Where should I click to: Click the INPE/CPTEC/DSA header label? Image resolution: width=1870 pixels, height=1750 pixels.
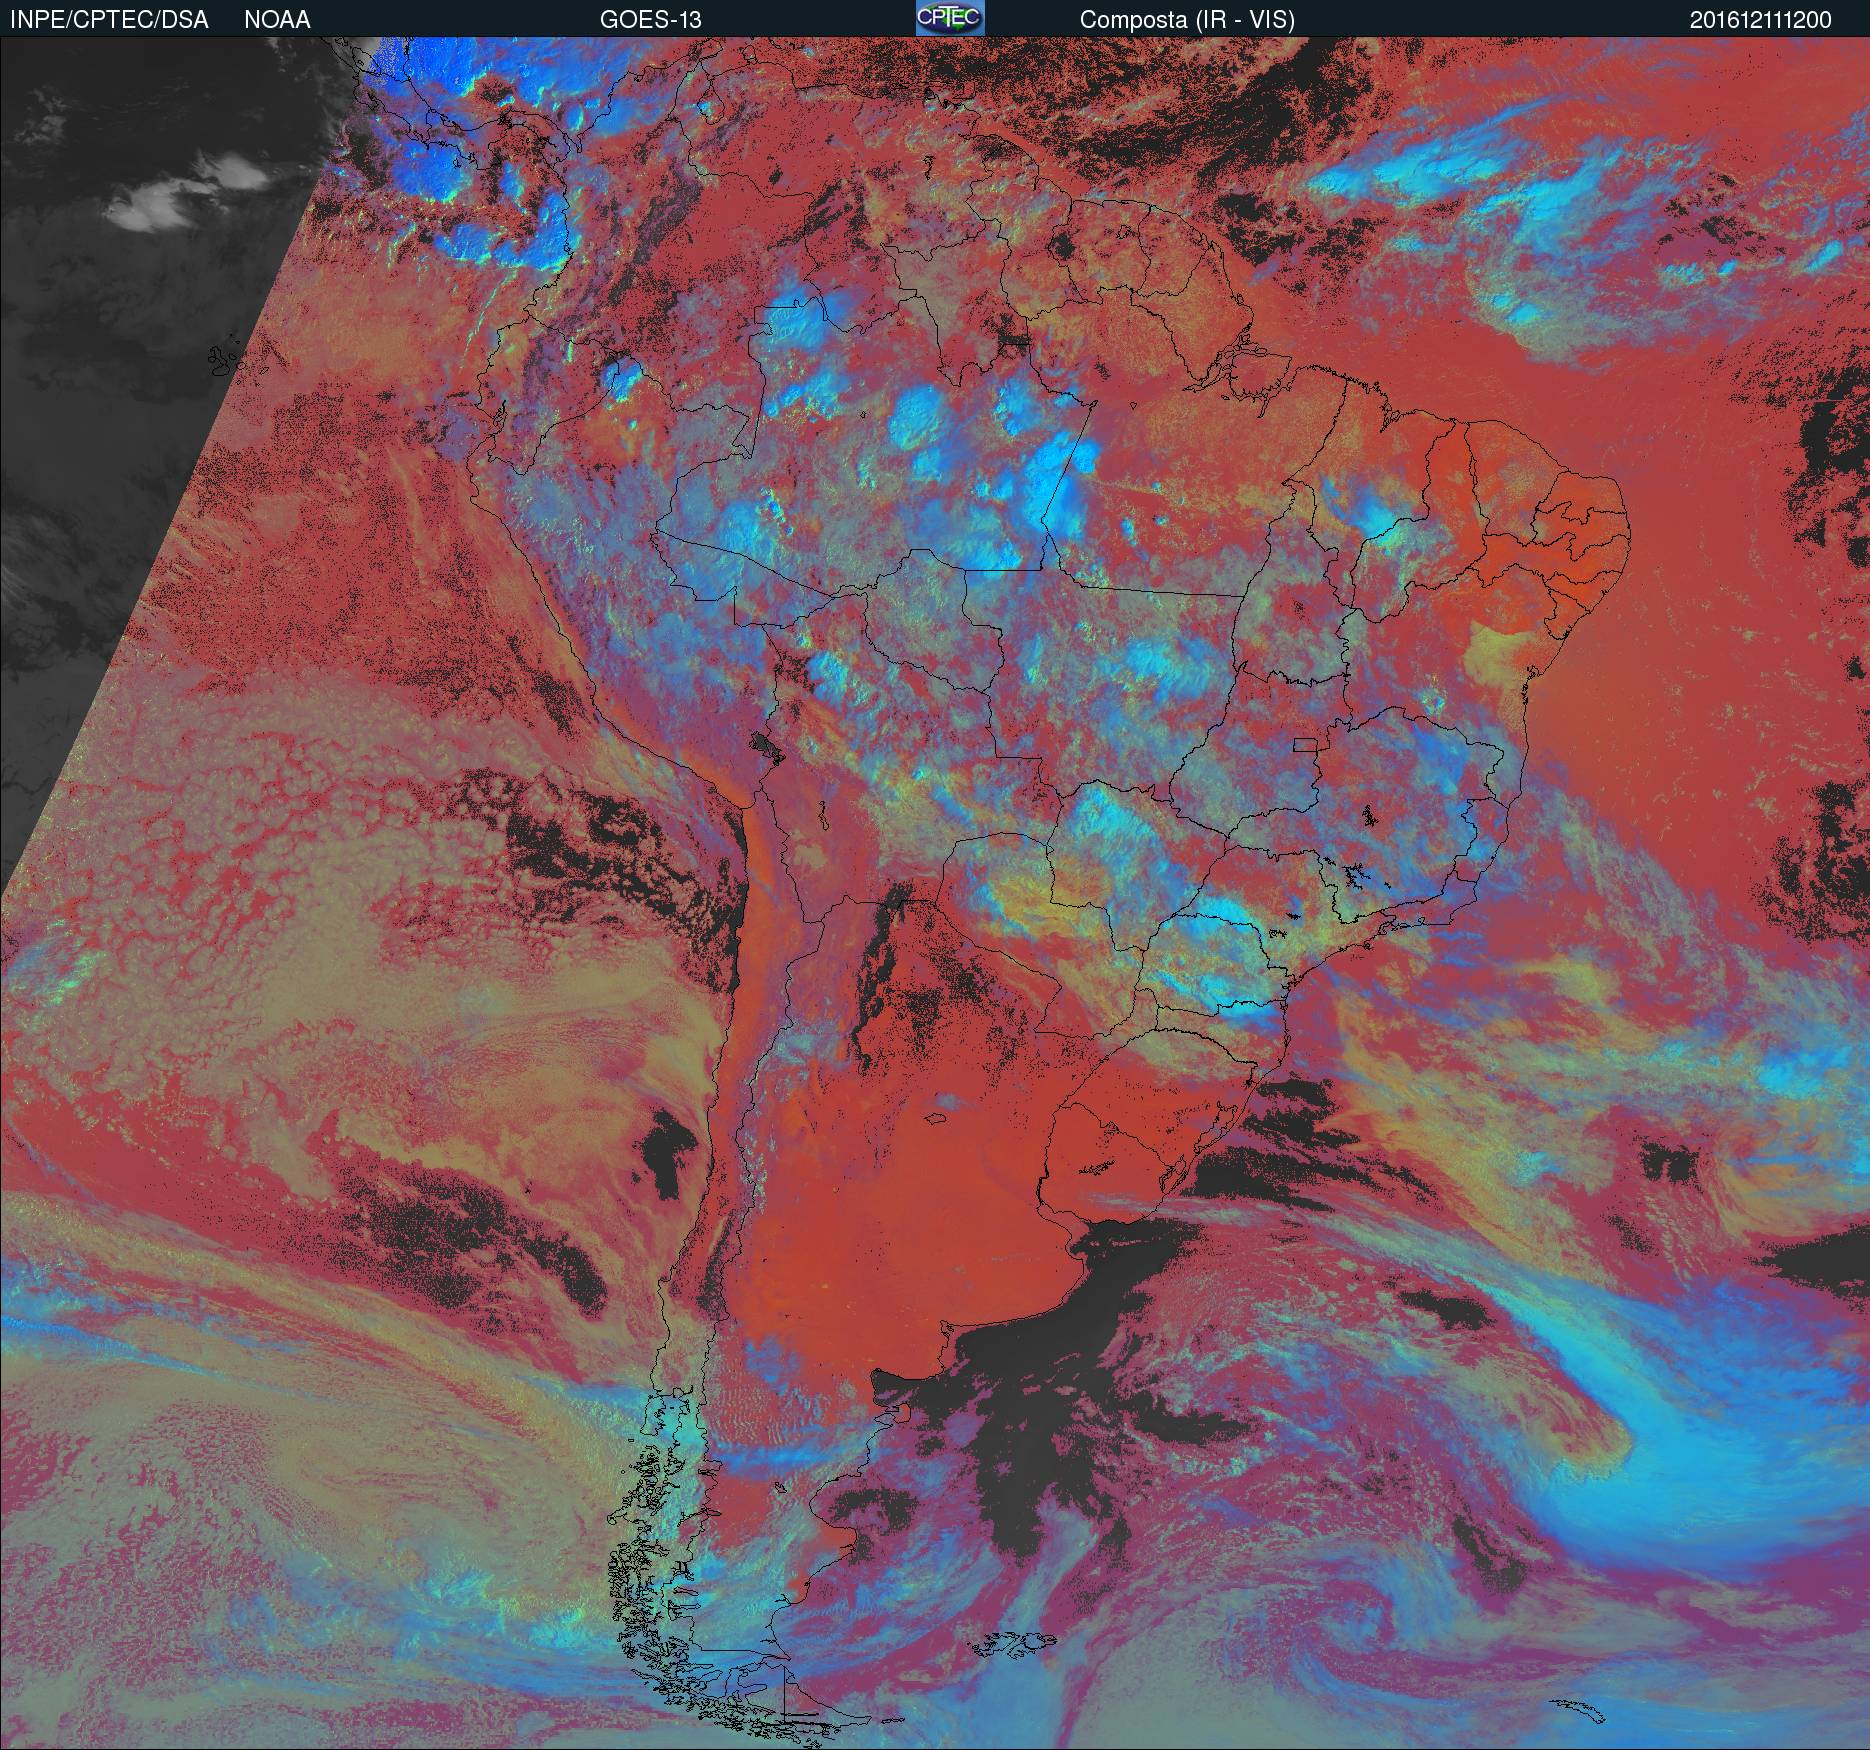(109, 20)
